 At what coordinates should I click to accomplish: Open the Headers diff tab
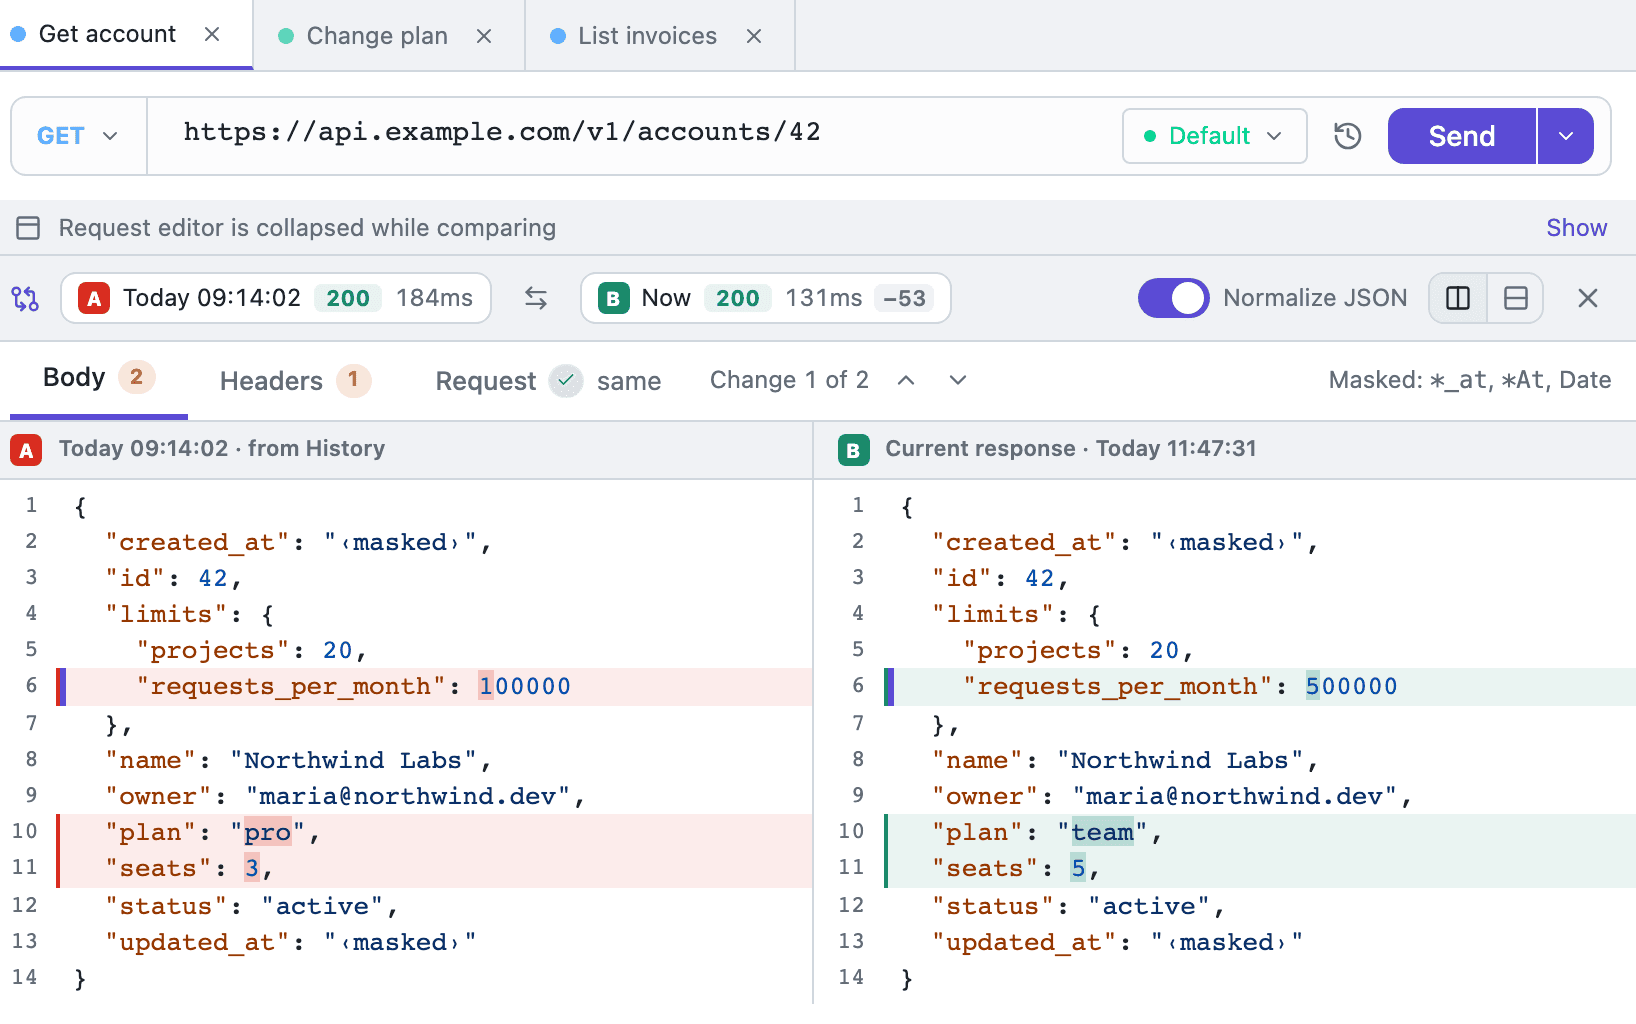coord(295,381)
